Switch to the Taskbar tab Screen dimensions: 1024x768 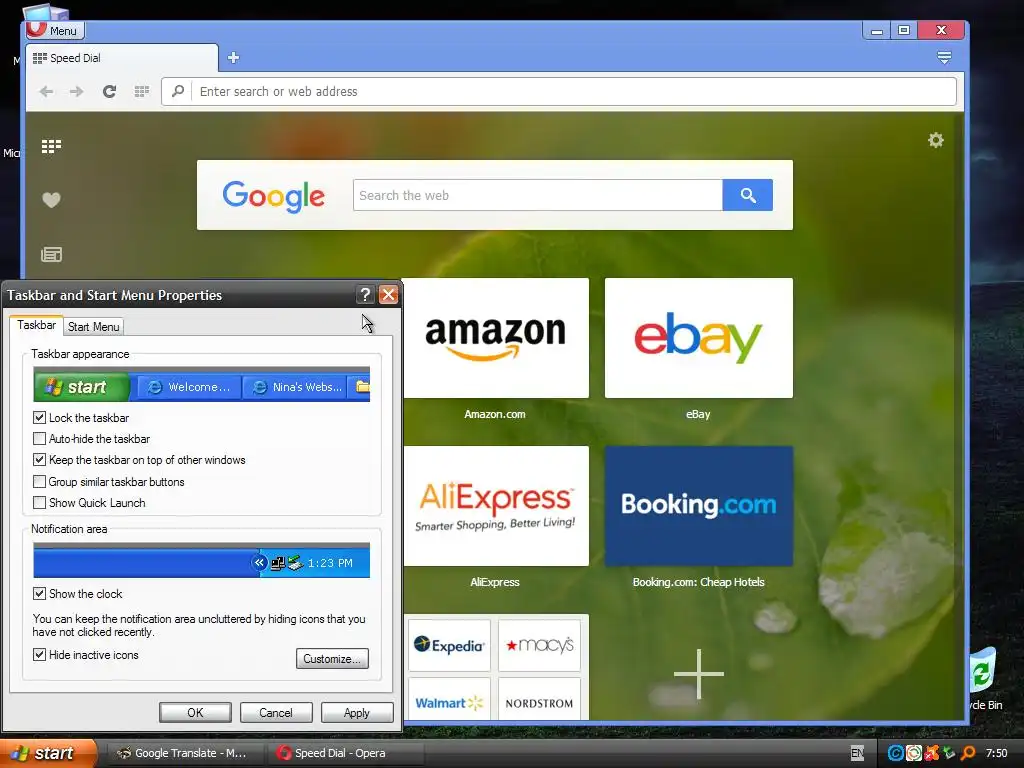pos(37,325)
